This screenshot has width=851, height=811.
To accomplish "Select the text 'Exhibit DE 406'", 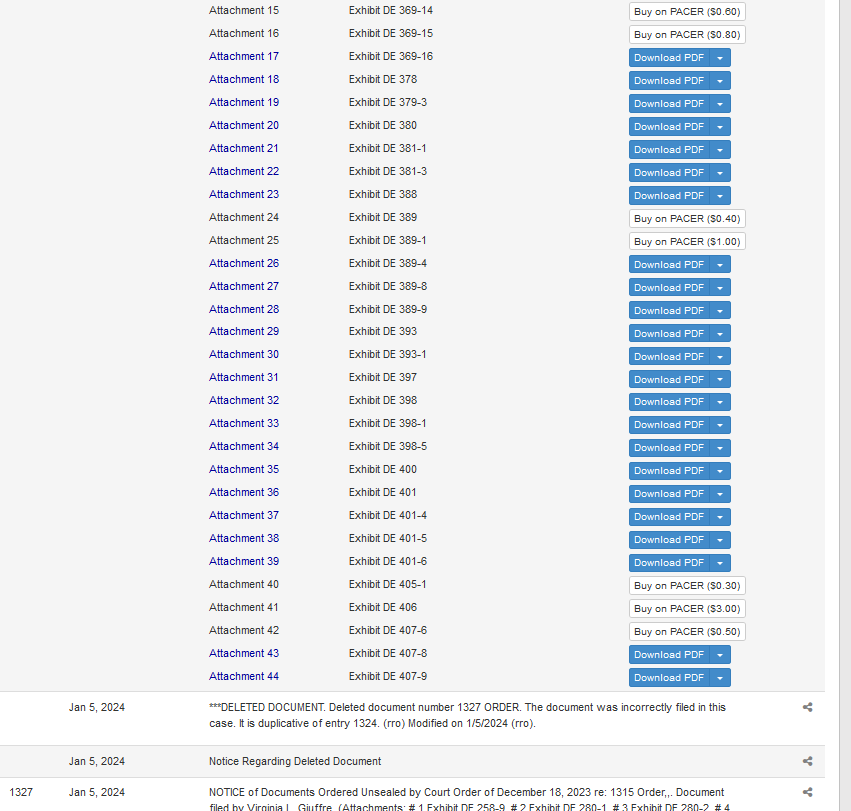I will coord(383,607).
